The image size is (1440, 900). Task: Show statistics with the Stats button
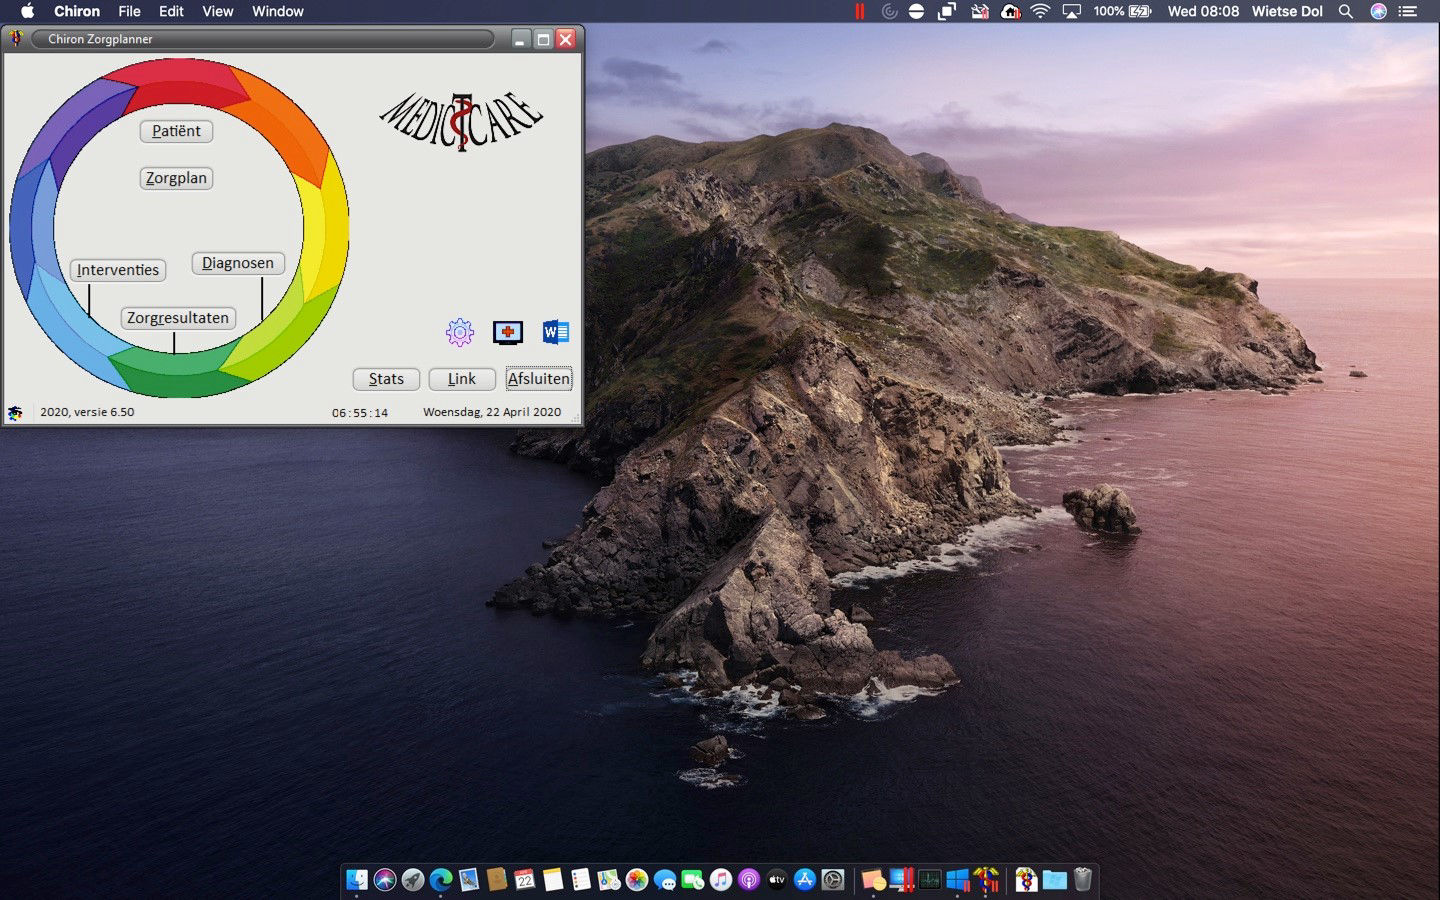[x=386, y=379]
